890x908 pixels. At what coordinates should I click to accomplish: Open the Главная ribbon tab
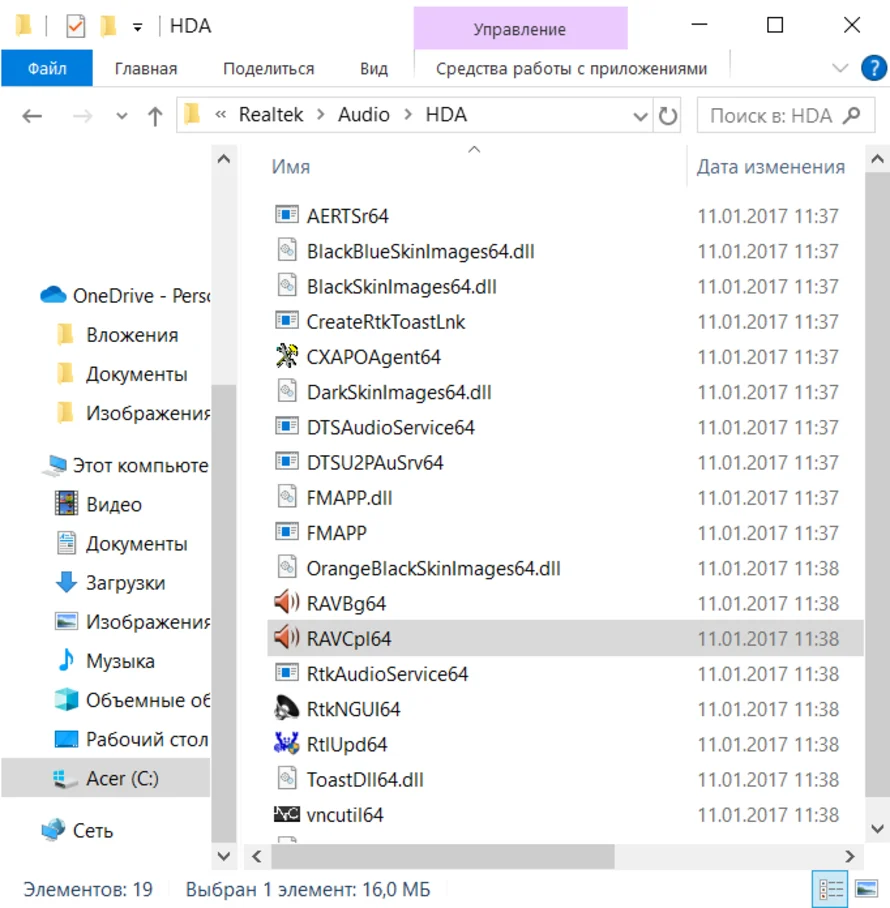(x=146, y=68)
